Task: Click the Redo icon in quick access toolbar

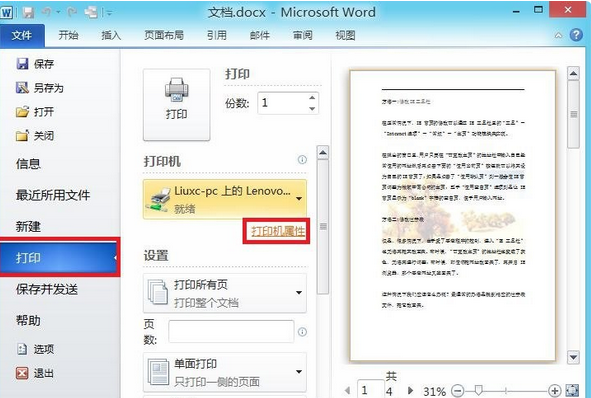Action: pos(72,12)
